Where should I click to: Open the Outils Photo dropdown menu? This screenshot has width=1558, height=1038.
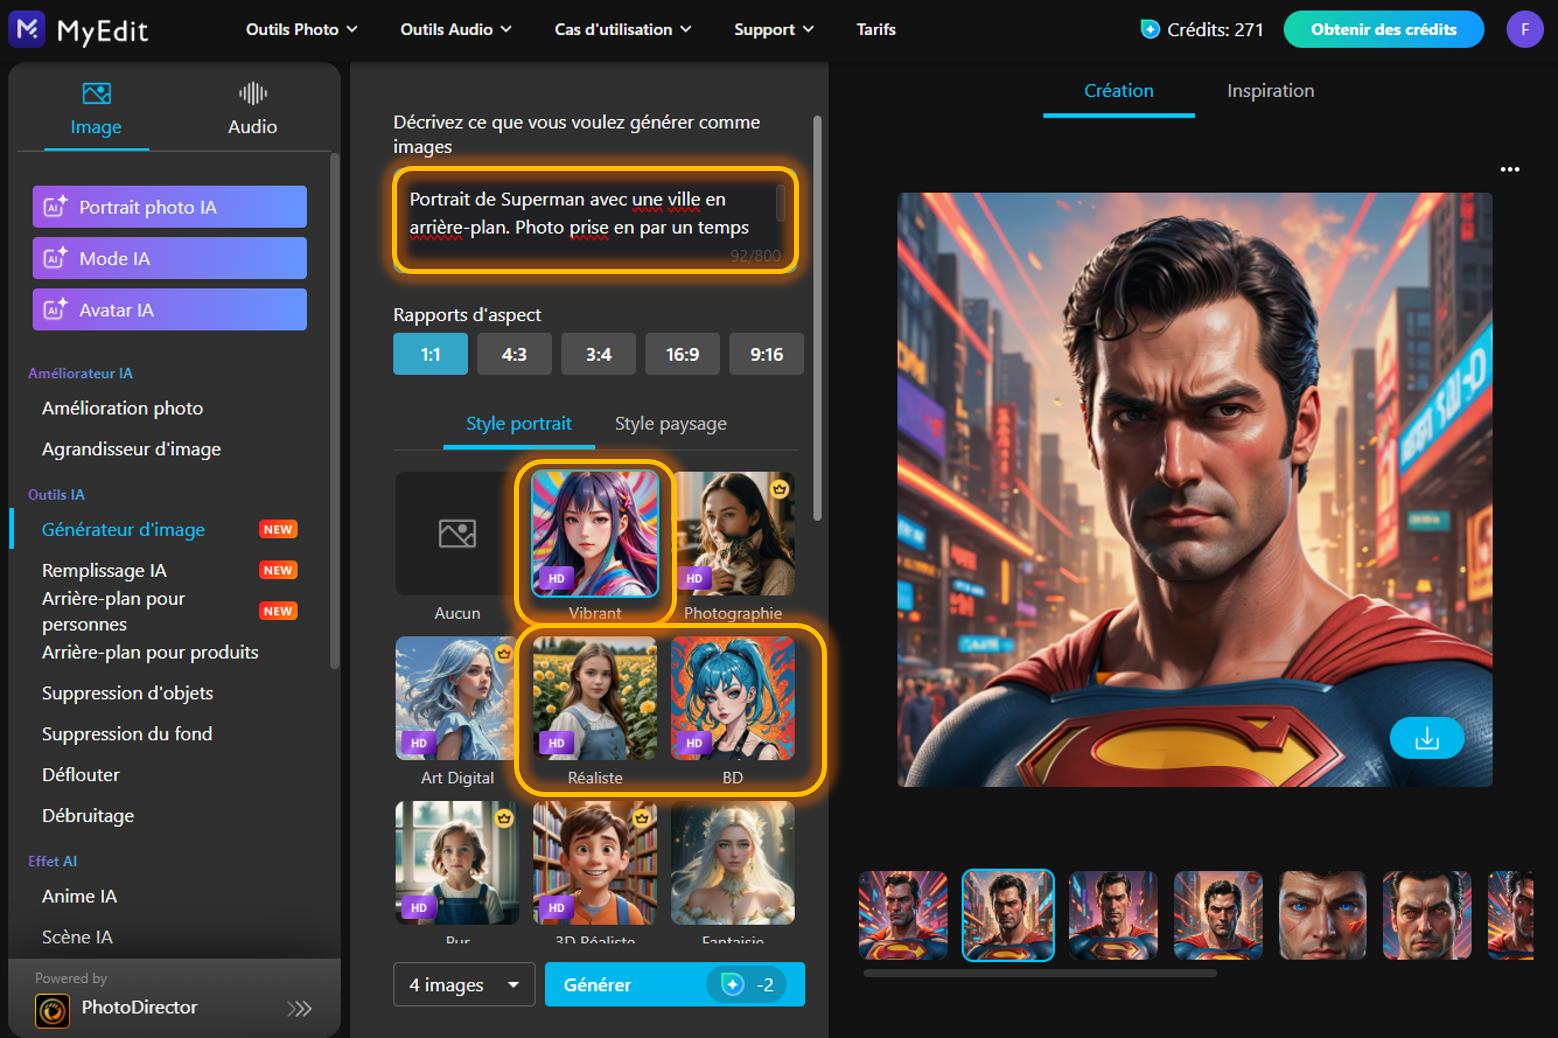(301, 30)
